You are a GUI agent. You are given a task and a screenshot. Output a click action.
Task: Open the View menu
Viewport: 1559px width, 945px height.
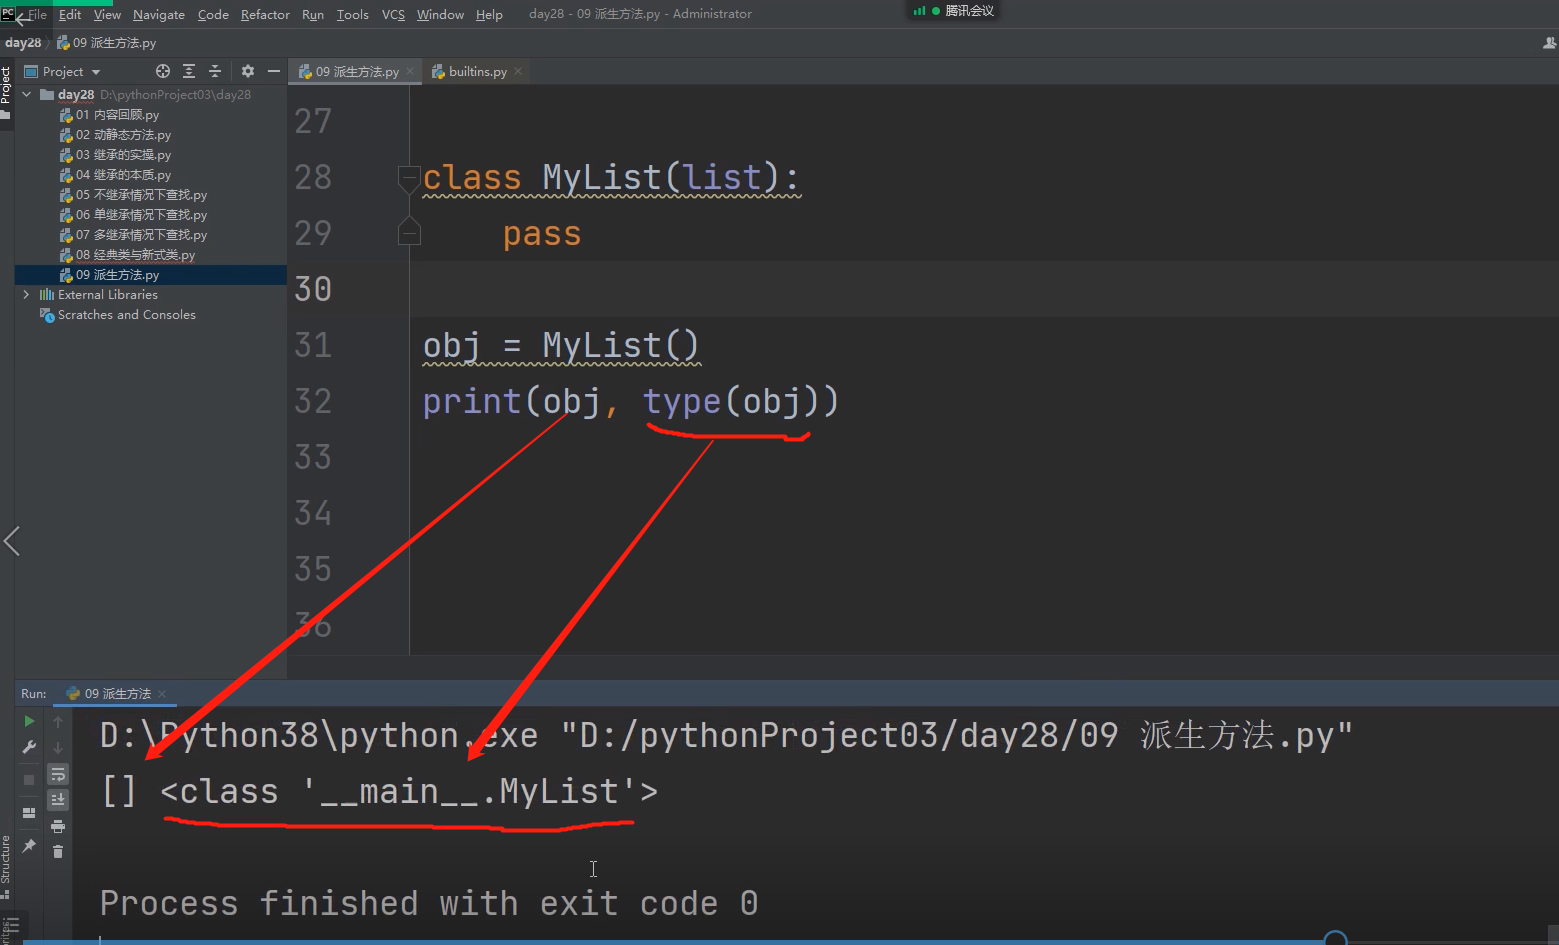tap(107, 14)
